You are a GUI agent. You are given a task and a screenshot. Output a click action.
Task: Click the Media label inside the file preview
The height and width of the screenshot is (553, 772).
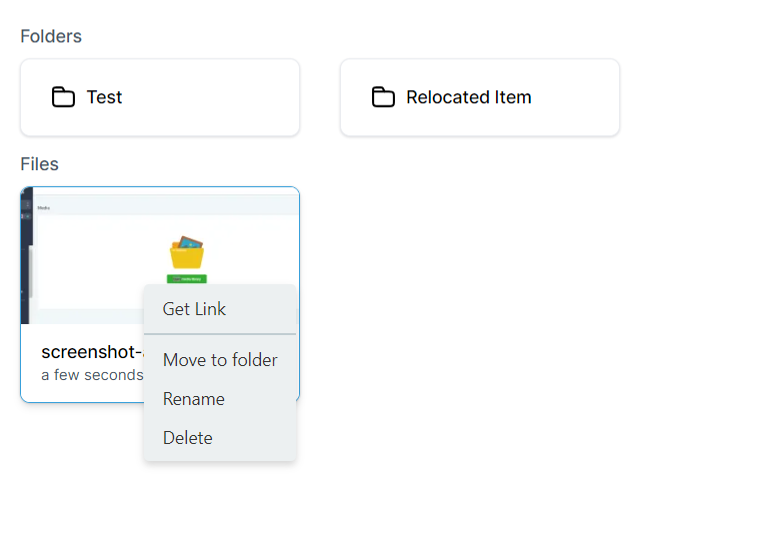(44, 208)
